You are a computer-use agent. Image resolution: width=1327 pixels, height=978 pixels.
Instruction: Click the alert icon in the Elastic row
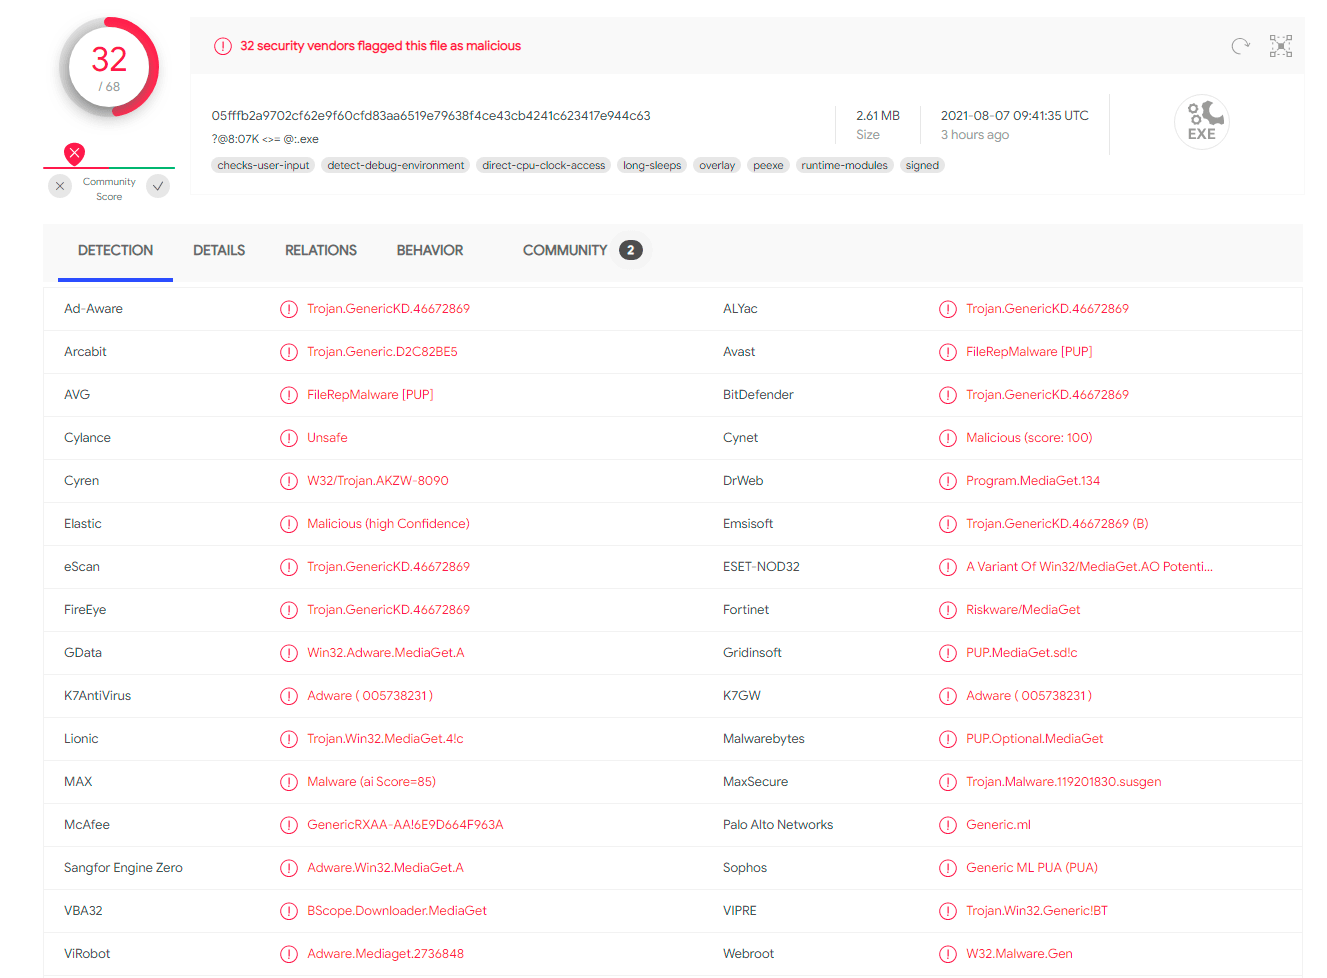(x=289, y=524)
